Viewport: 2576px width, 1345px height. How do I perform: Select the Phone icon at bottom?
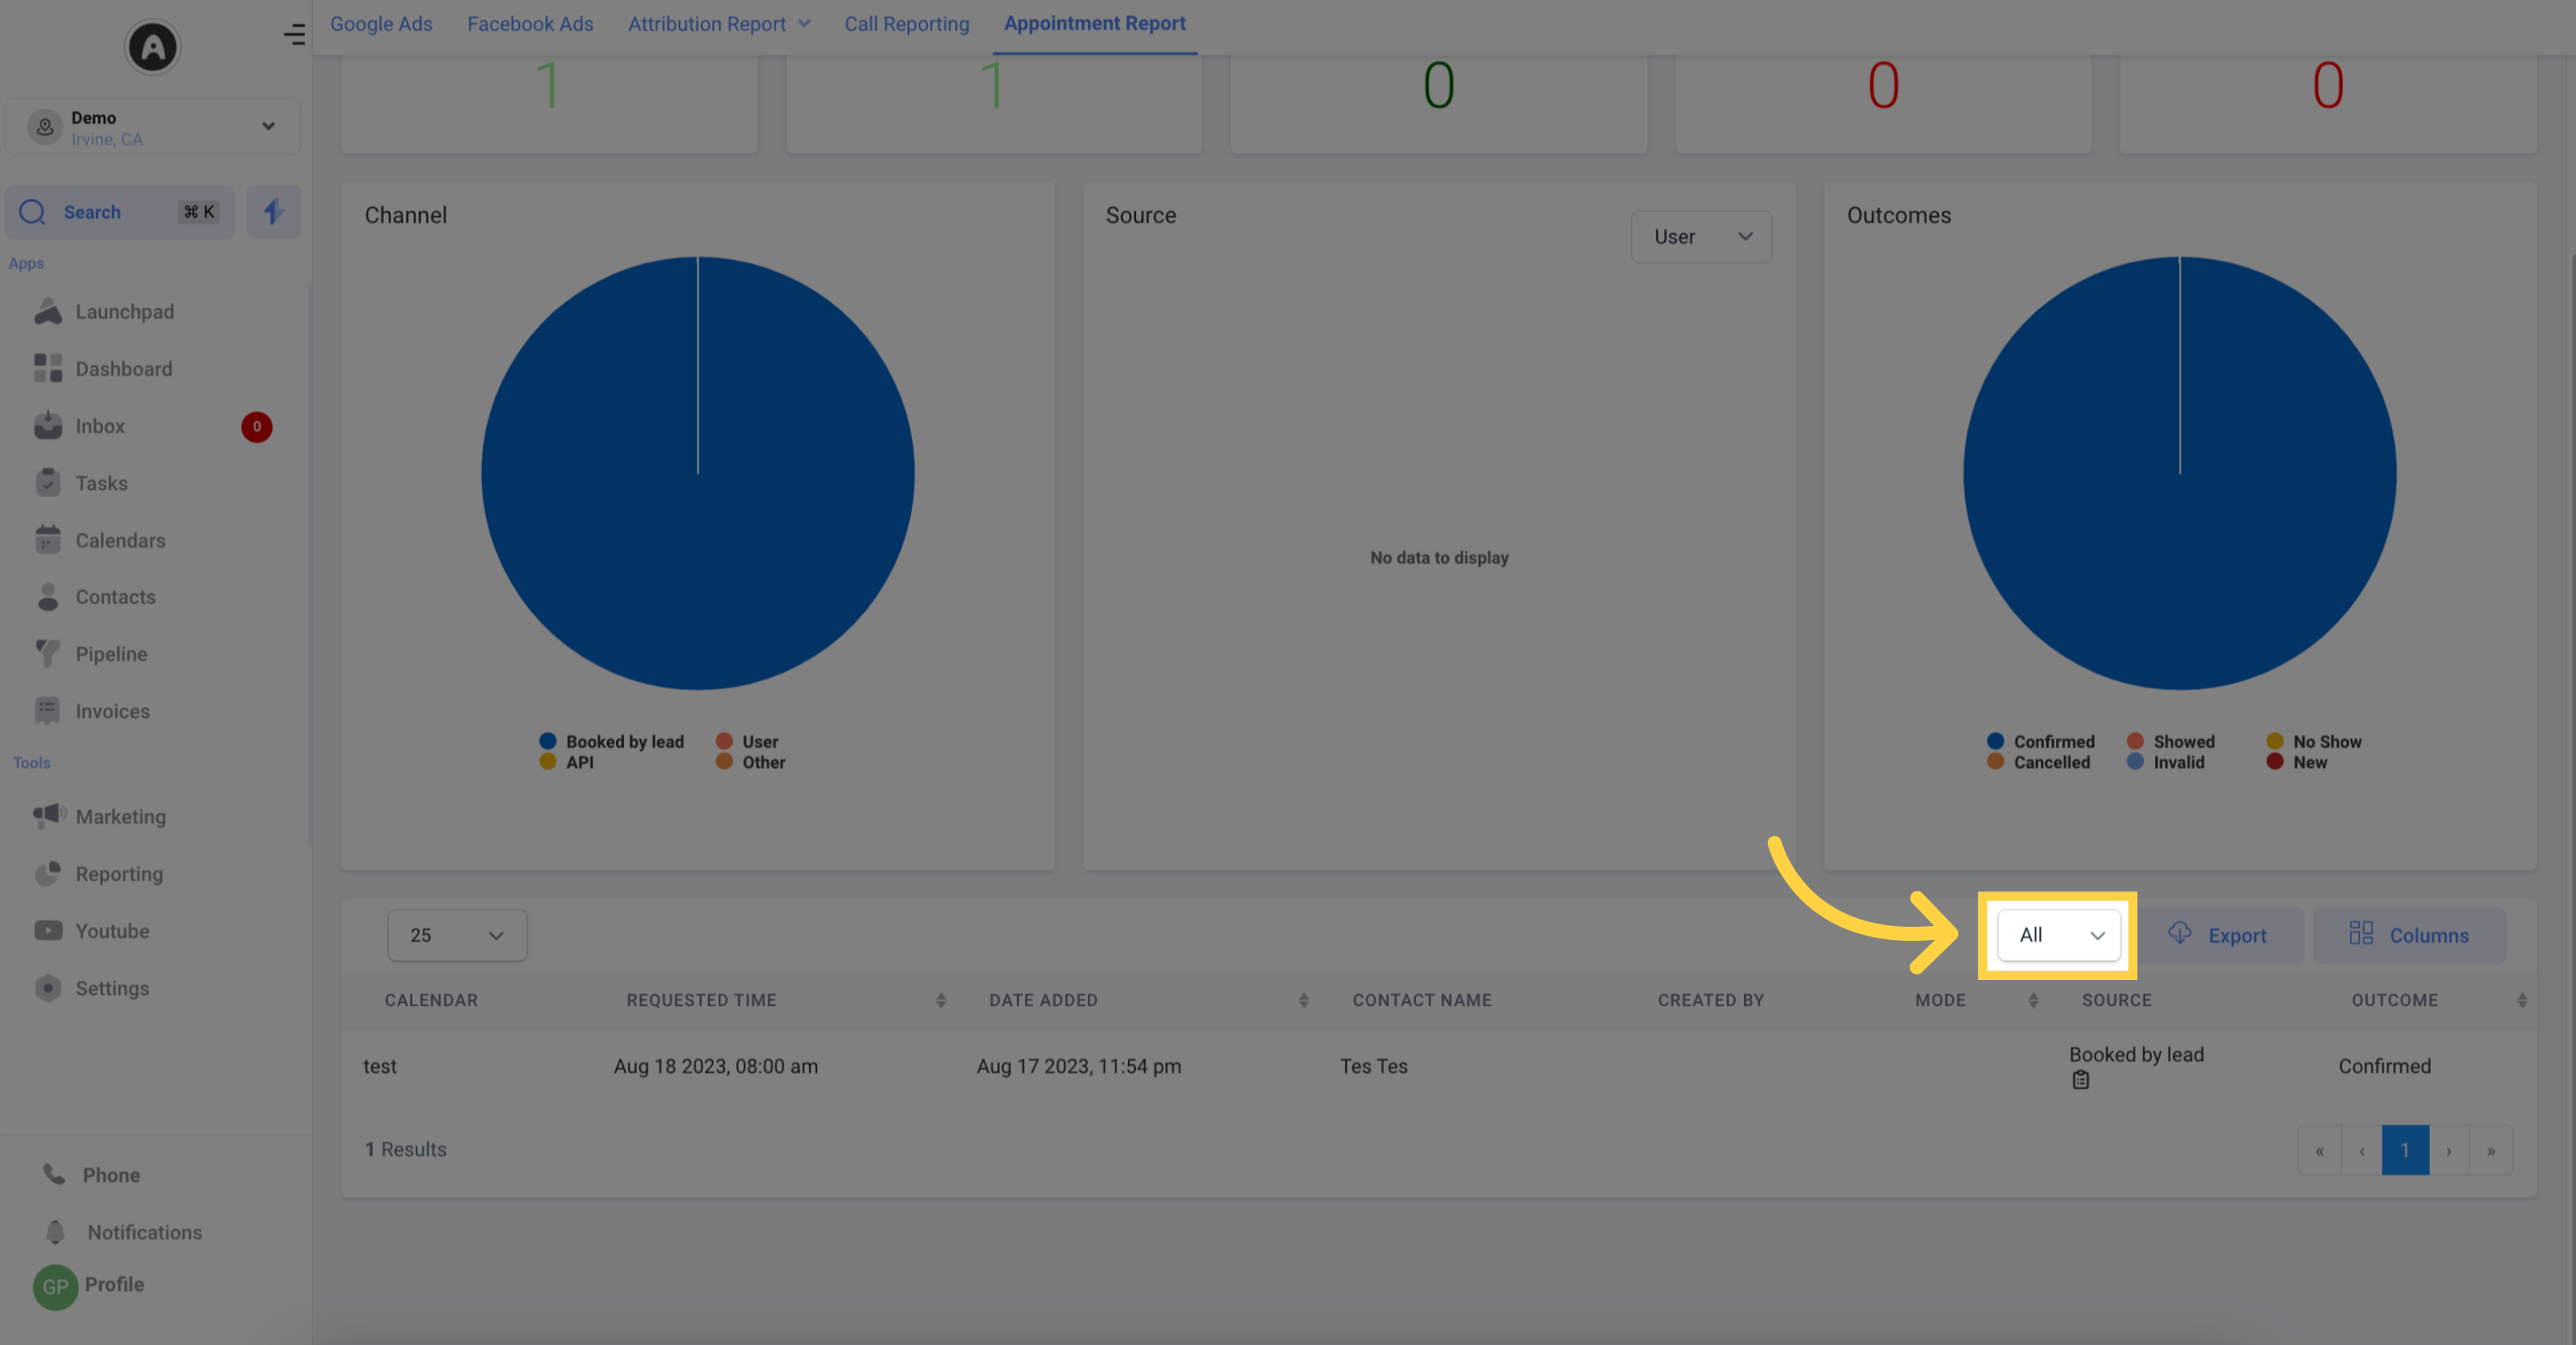(x=53, y=1175)
